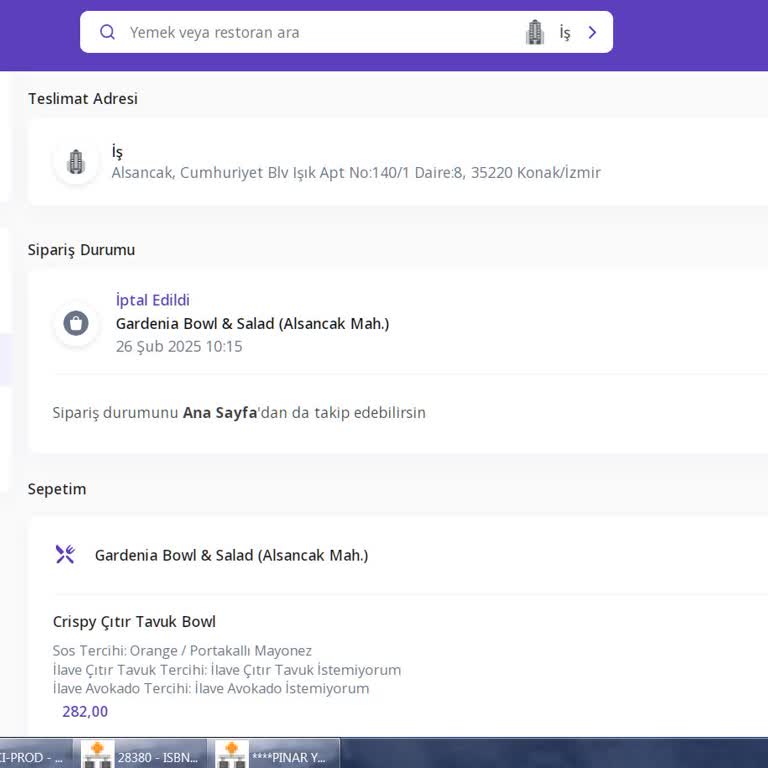Click the 'İlave Çıtır Tavuk Tercihi' line

click(227, 670)
